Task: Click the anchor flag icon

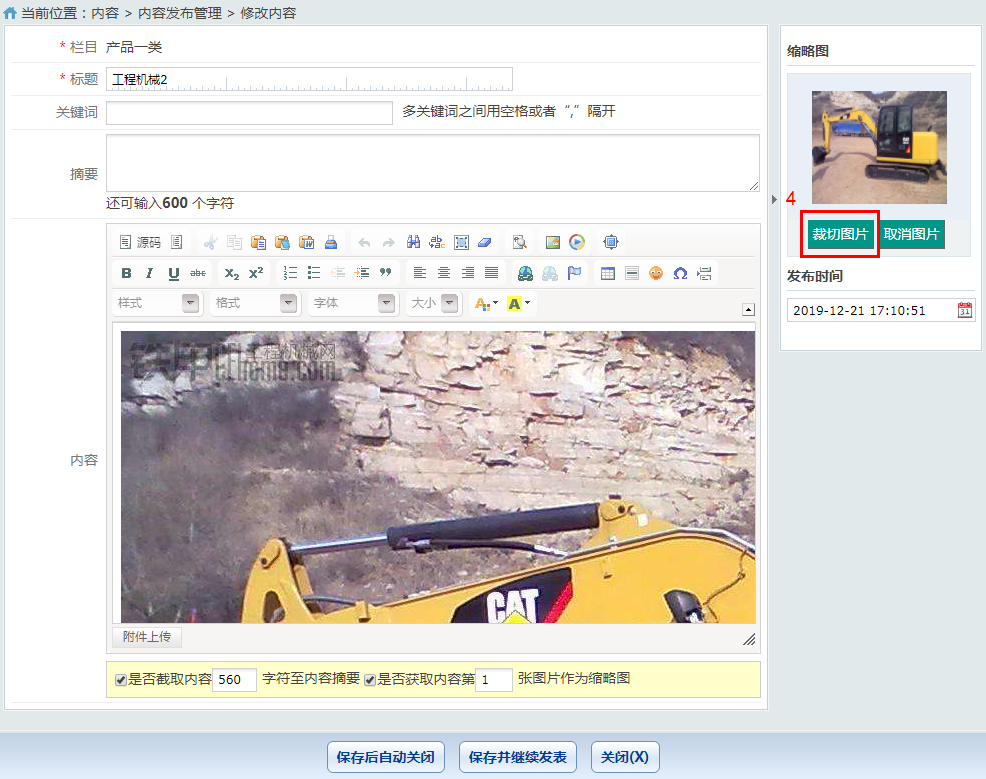Action: 574,273
